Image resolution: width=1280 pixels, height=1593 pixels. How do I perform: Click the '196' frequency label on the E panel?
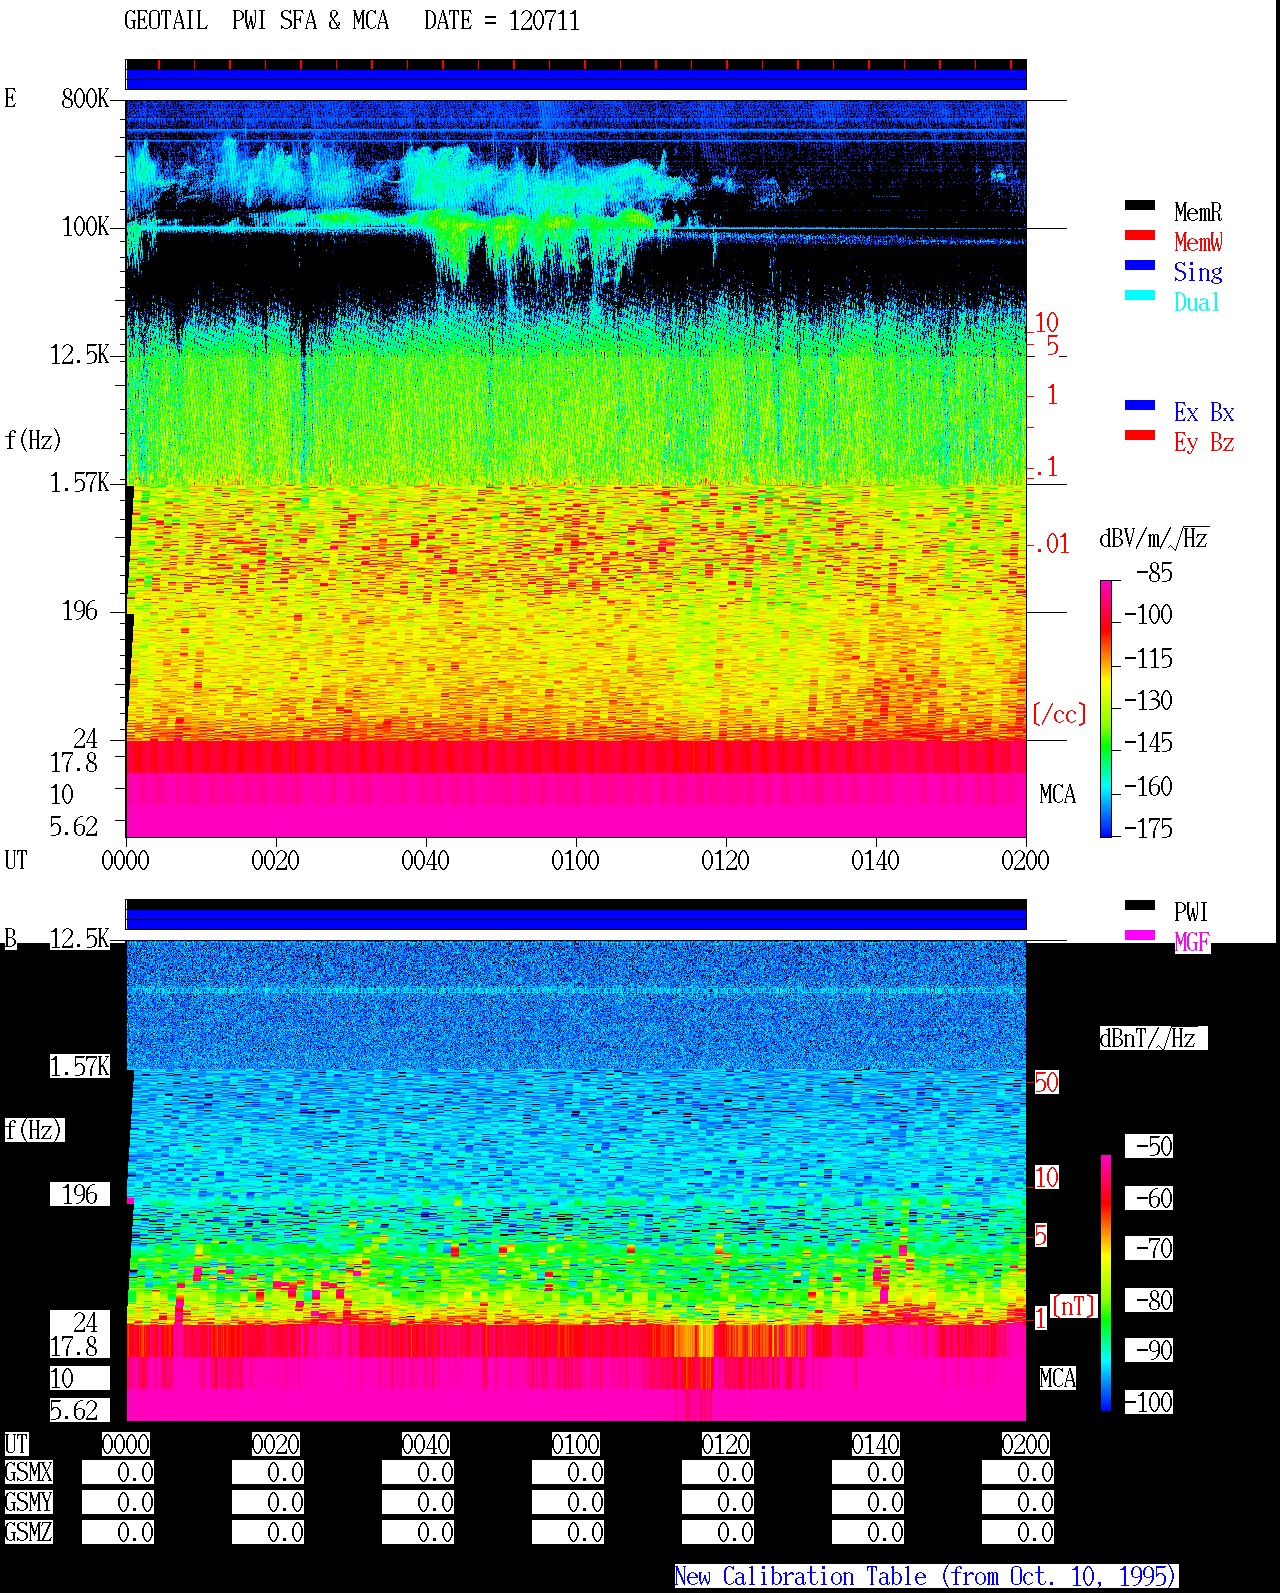pos(80,611)
